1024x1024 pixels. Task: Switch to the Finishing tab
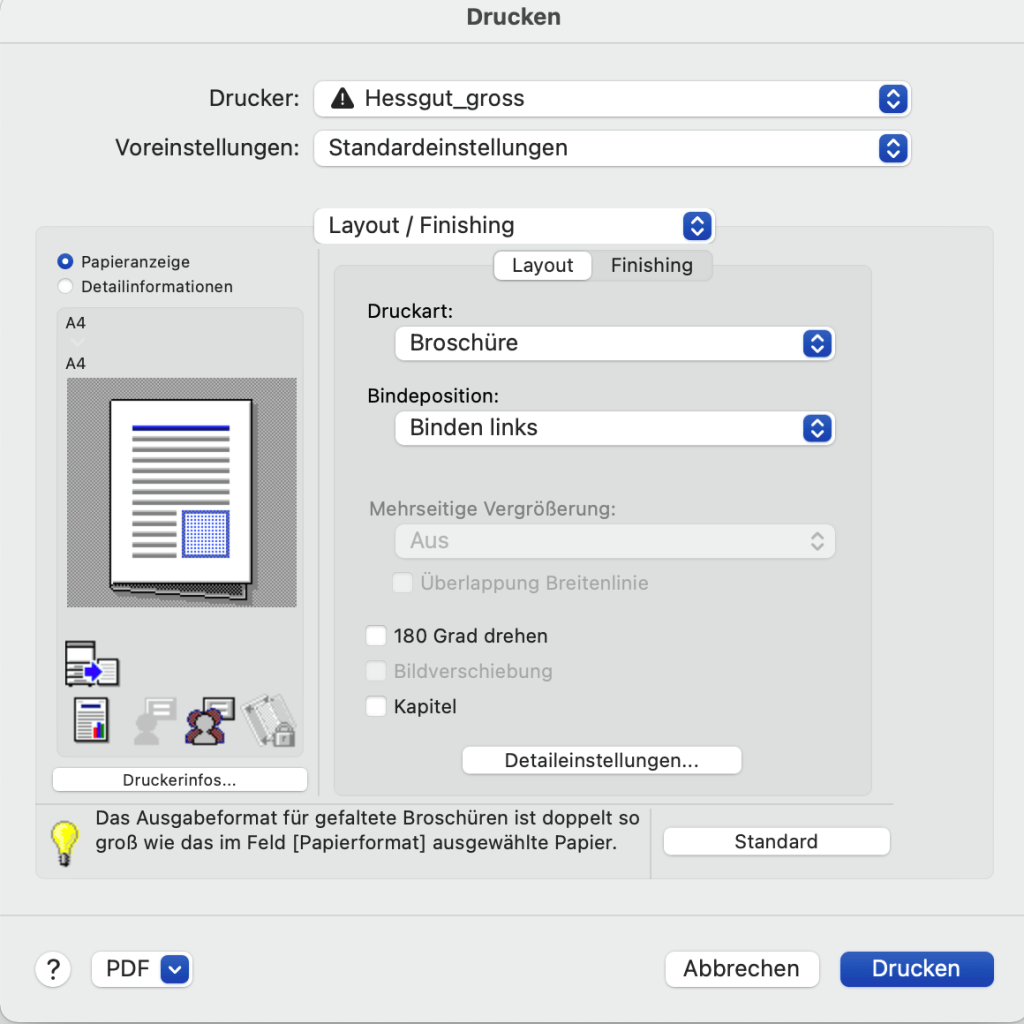click(651, 265)
